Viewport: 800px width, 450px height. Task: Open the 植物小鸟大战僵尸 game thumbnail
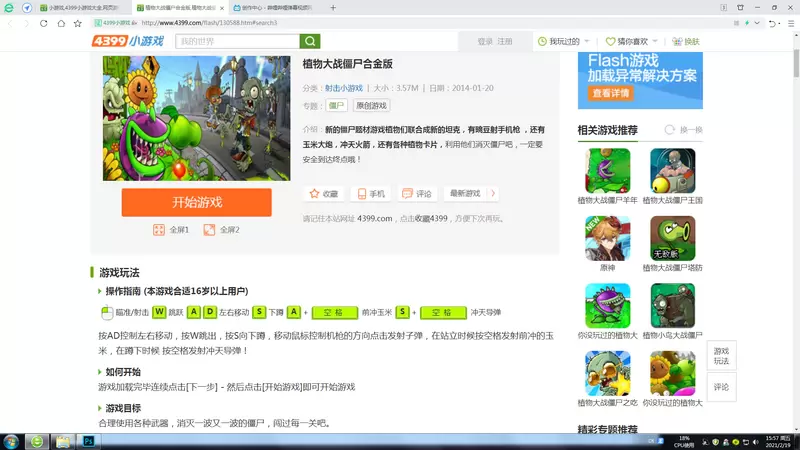(x=672, y=306)
